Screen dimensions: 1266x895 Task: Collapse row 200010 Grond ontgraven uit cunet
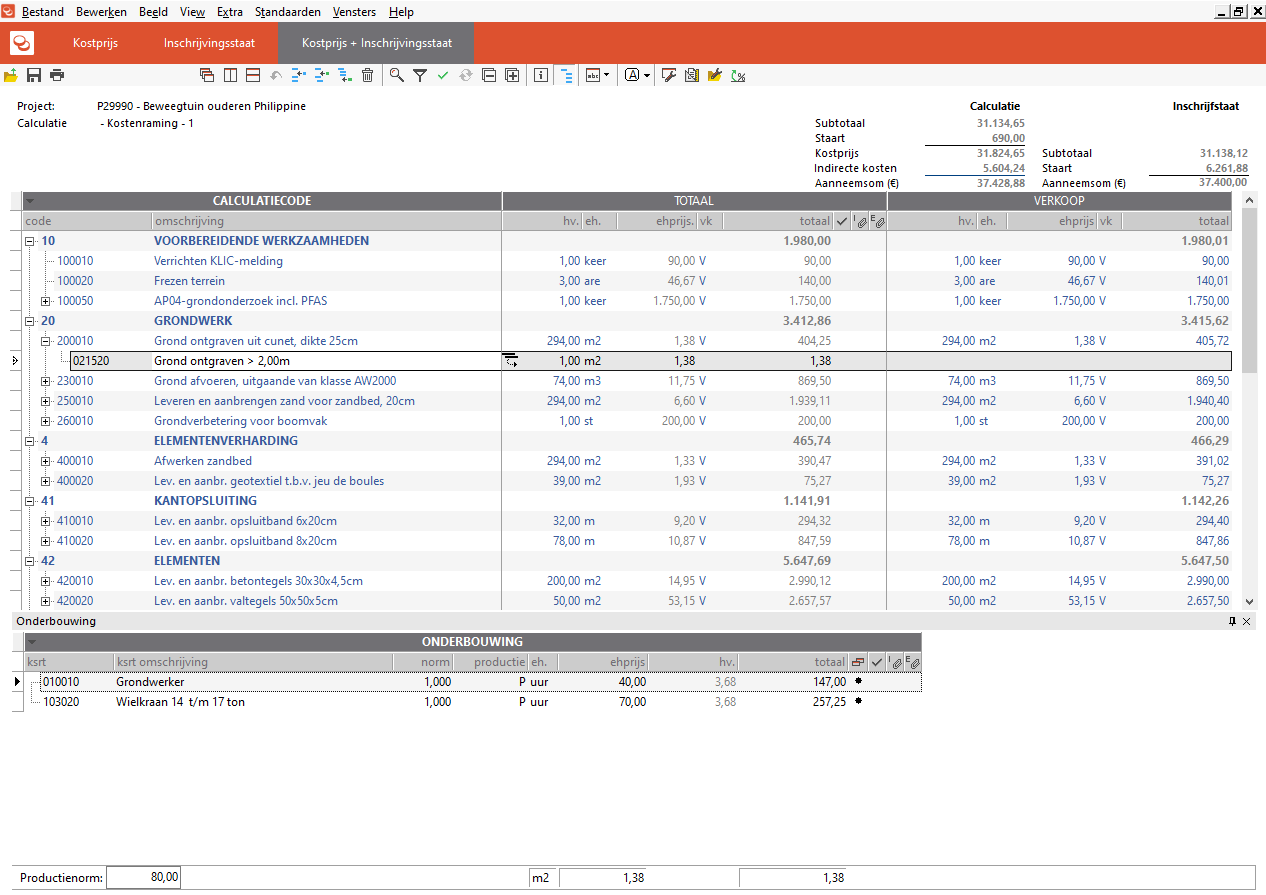click(x=46, y=341)
